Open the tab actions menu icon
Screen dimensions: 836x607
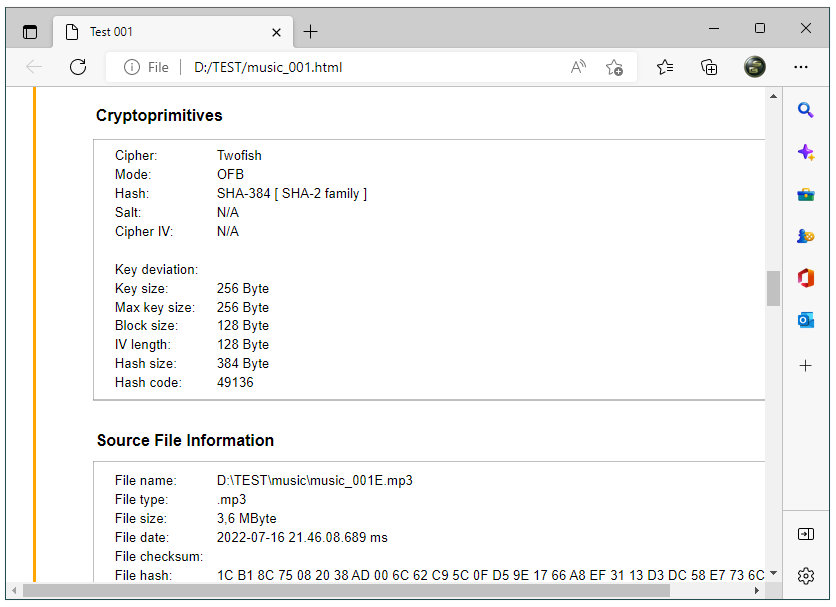pos(30,32)
